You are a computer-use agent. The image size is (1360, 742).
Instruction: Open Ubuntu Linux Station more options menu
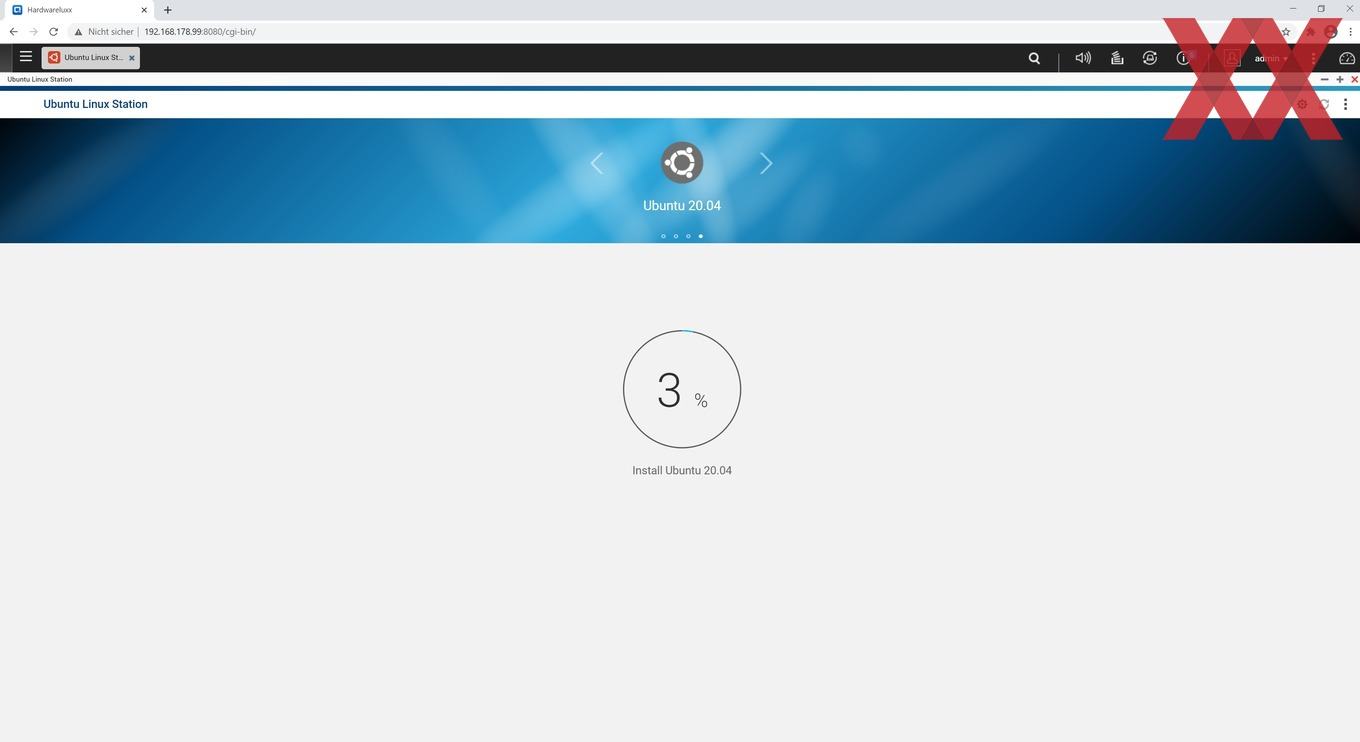tap(1345, 104)
